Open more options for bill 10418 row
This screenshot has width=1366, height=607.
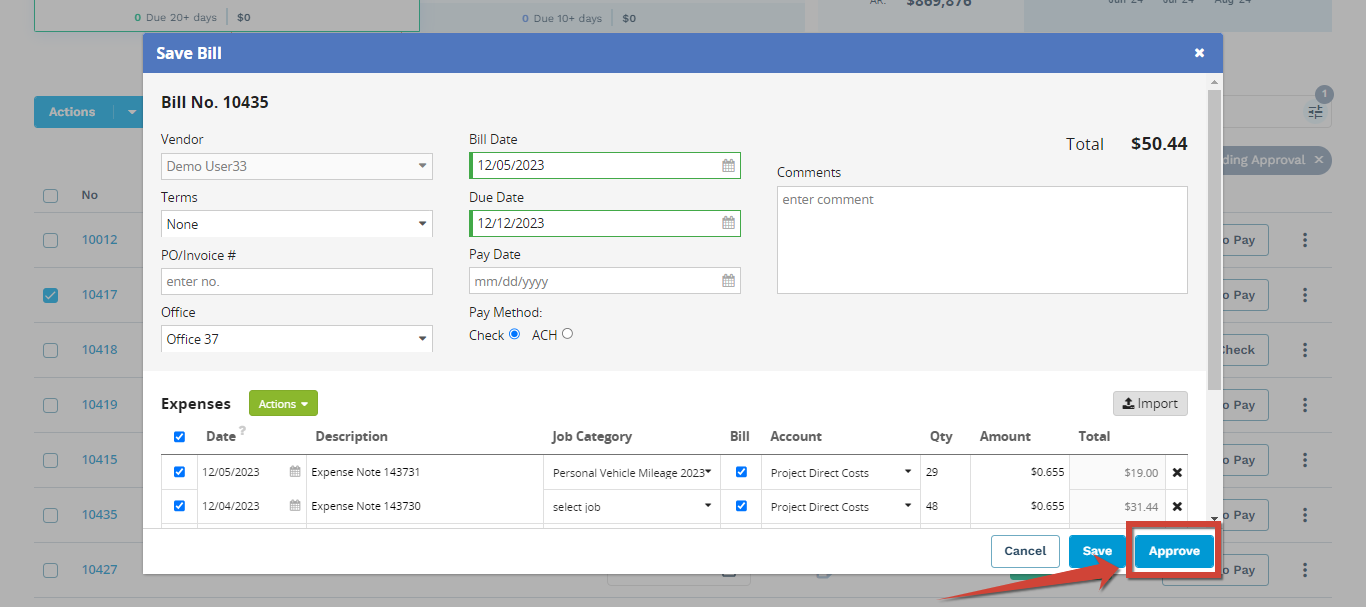tap(1305, 350)
